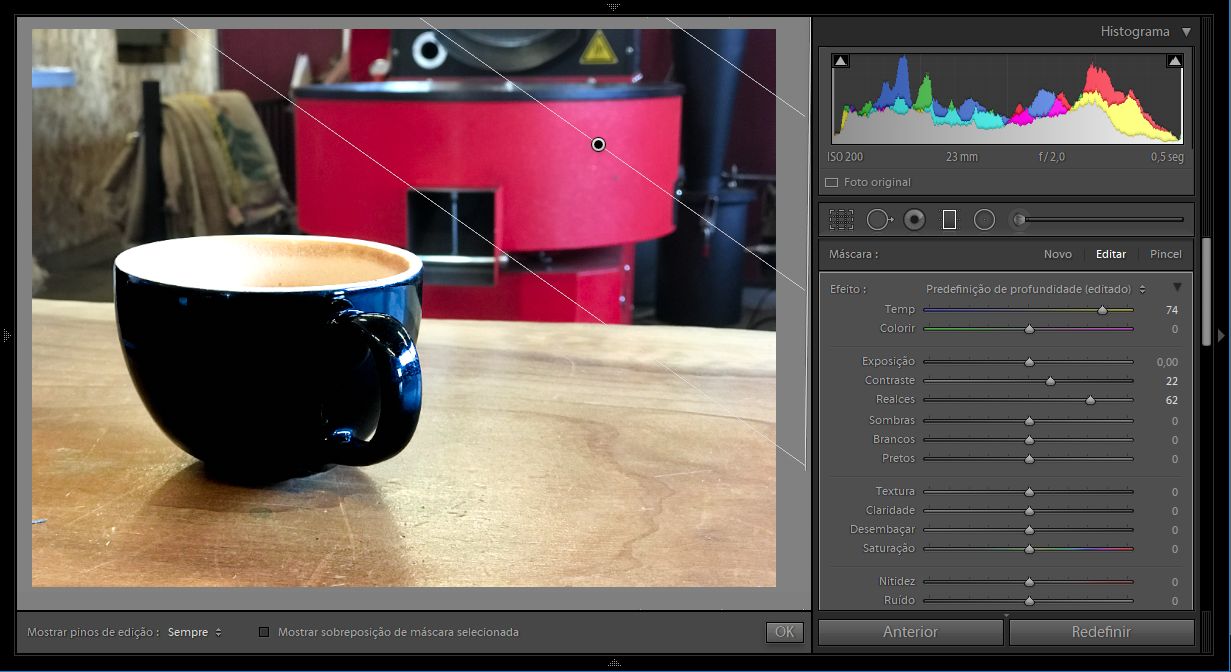This screenshot has width=1231, height=672.
Task: Click the Sombras slider handle
Action: tap(1029, 421)
